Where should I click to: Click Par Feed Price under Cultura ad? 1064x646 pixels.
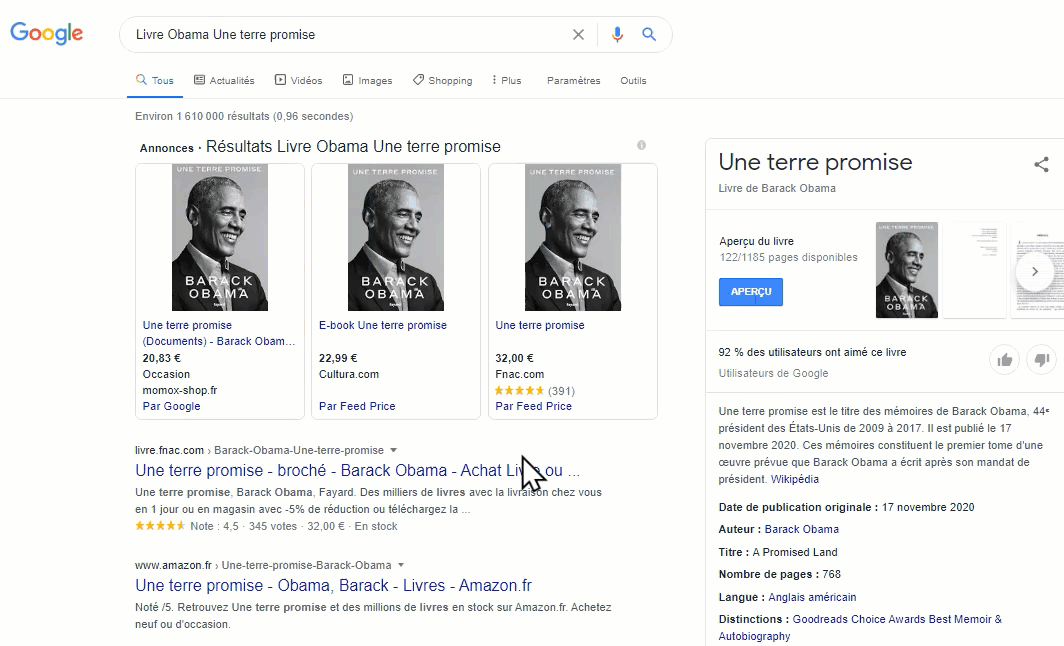[357, 406]
